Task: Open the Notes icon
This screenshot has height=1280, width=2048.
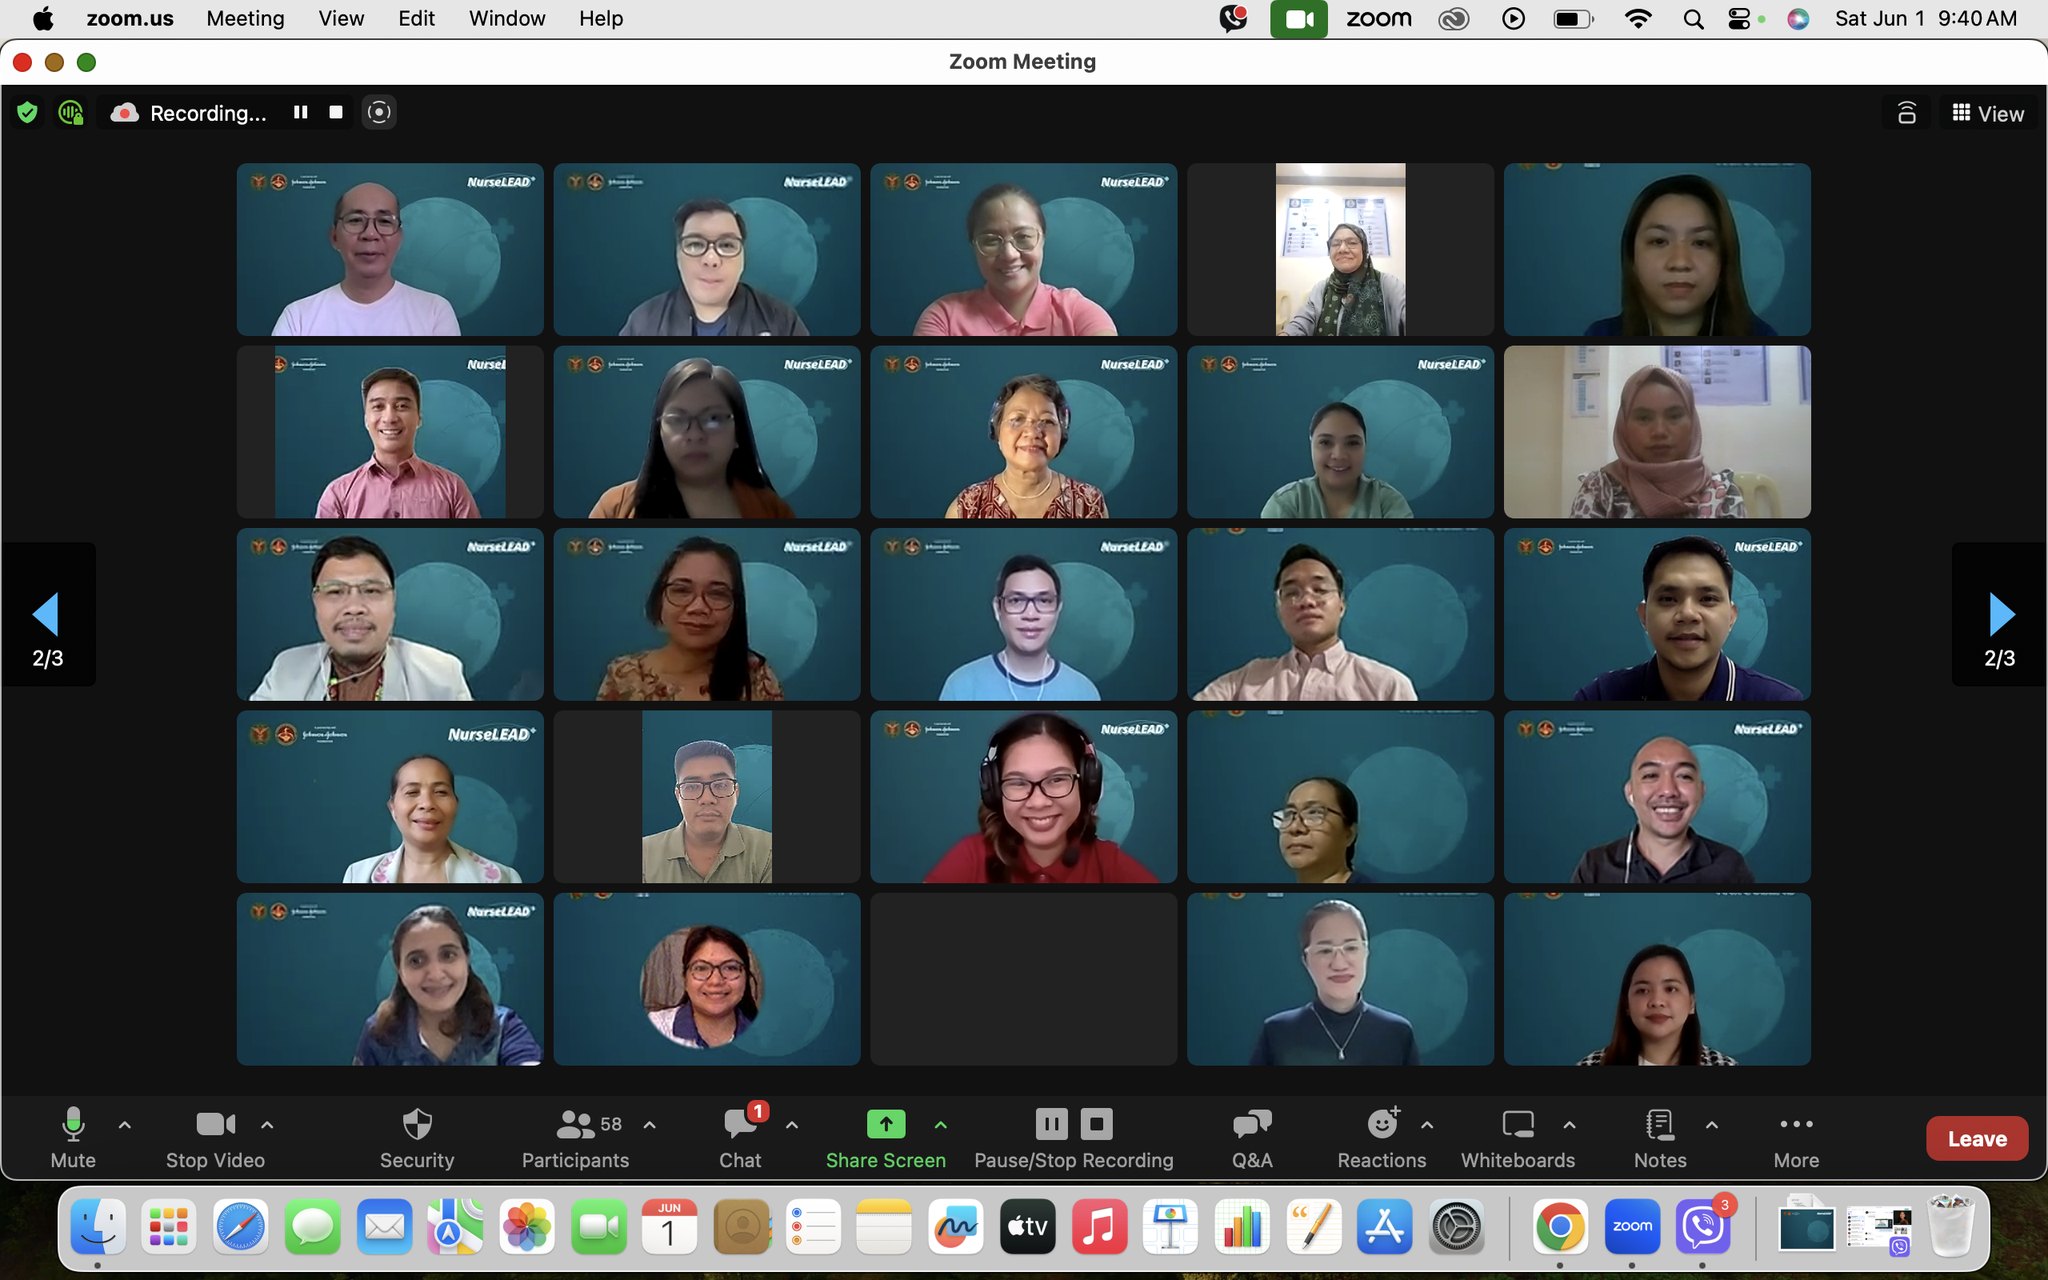Action: 1659,1125
